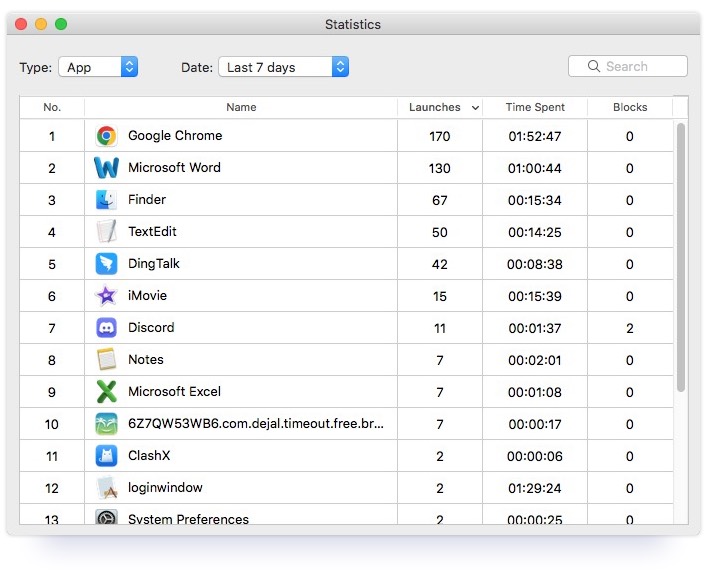Viewport: 708px width, 581px height.
Task: Sort by the Blocks column header
Action: click(630, 107)
